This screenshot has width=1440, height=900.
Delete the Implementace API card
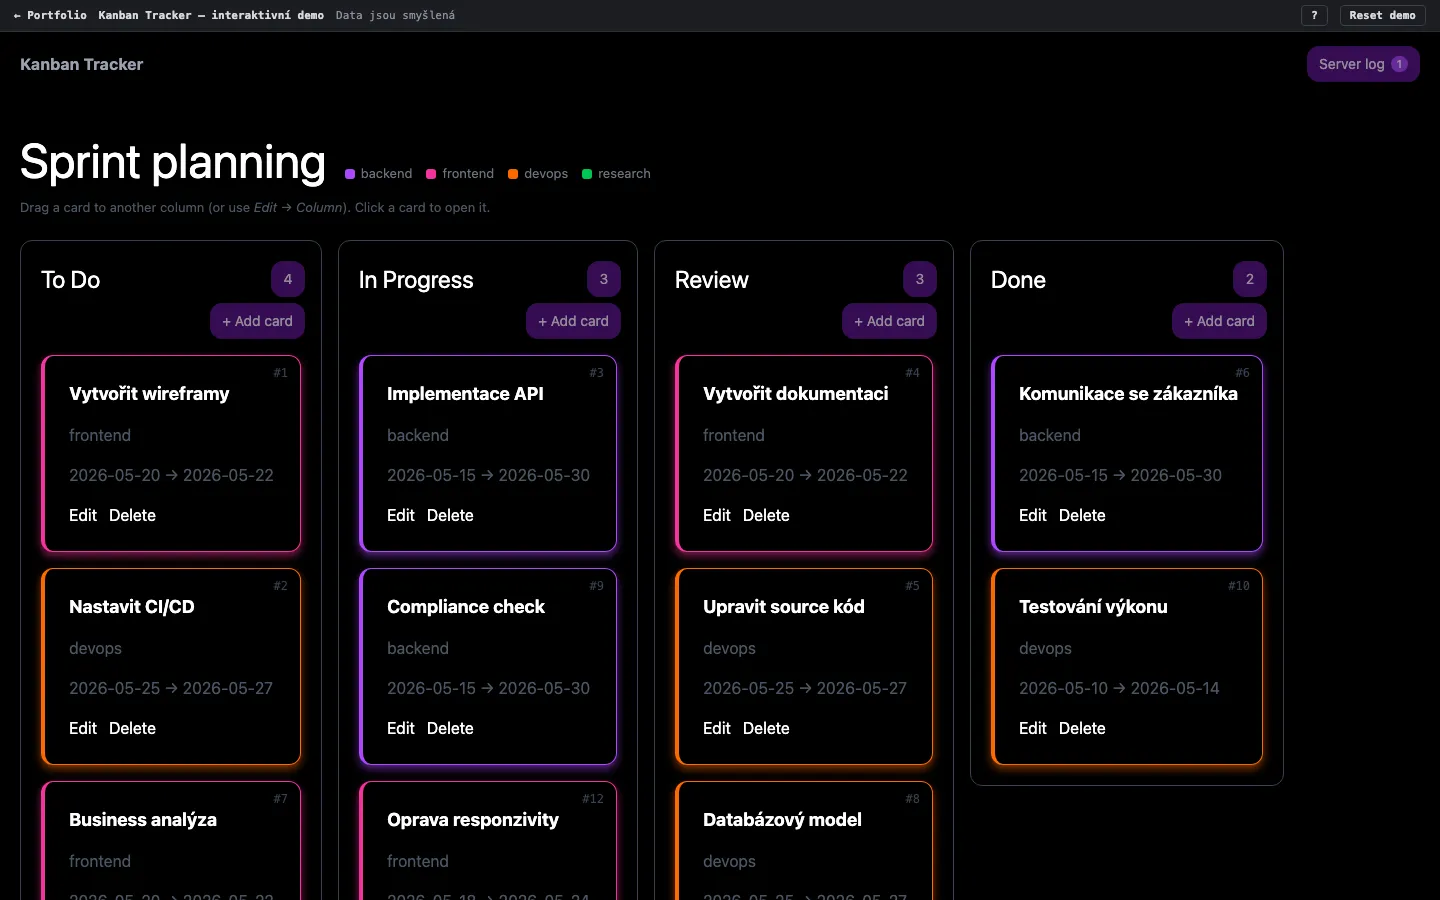450,515
